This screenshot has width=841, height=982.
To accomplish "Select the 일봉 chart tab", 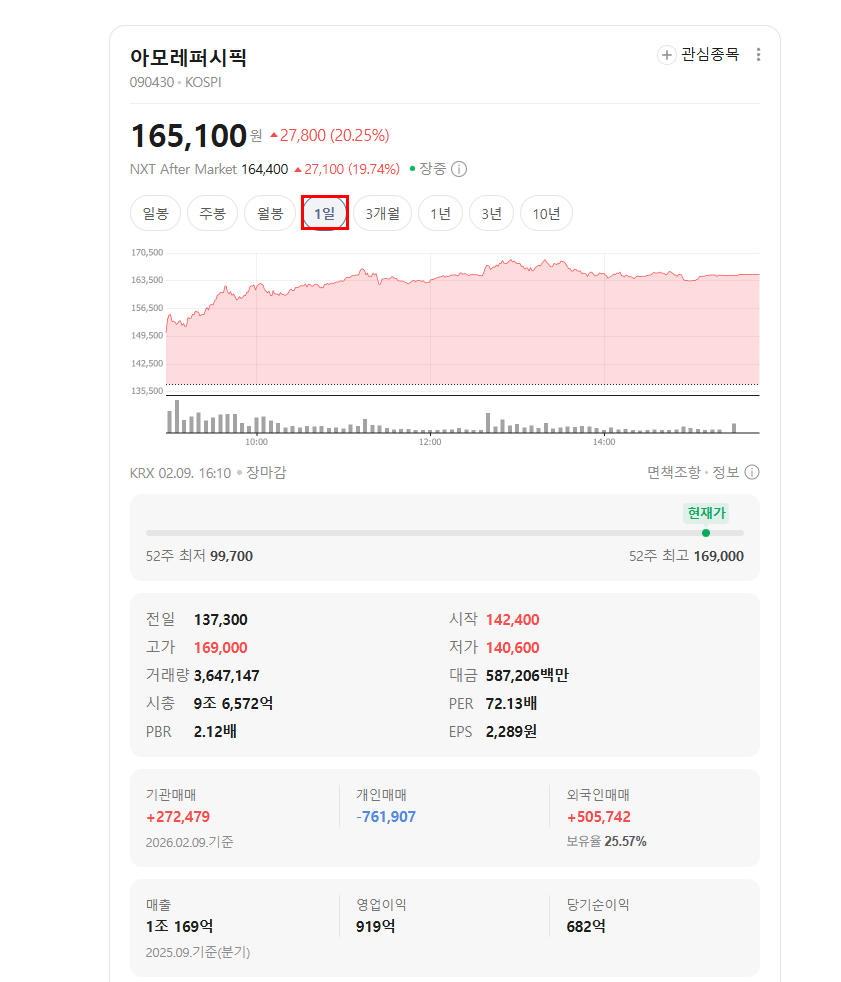I will pos(155,214).
